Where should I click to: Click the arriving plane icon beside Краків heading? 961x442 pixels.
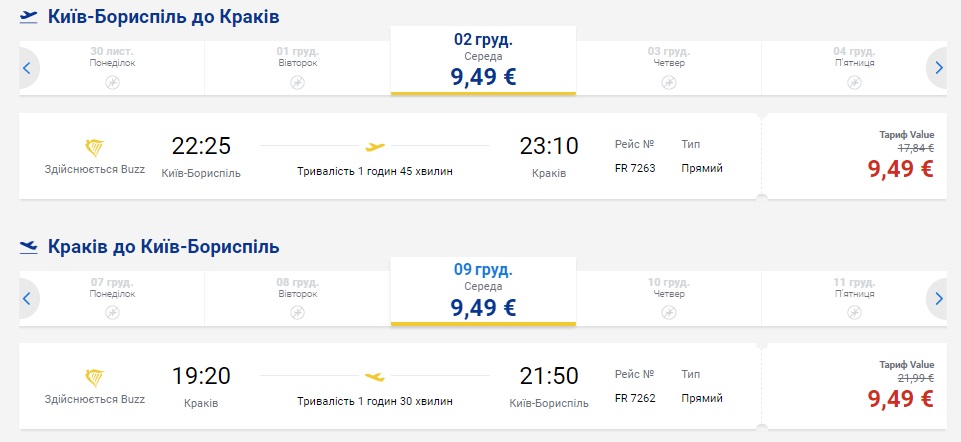(29, 246)
